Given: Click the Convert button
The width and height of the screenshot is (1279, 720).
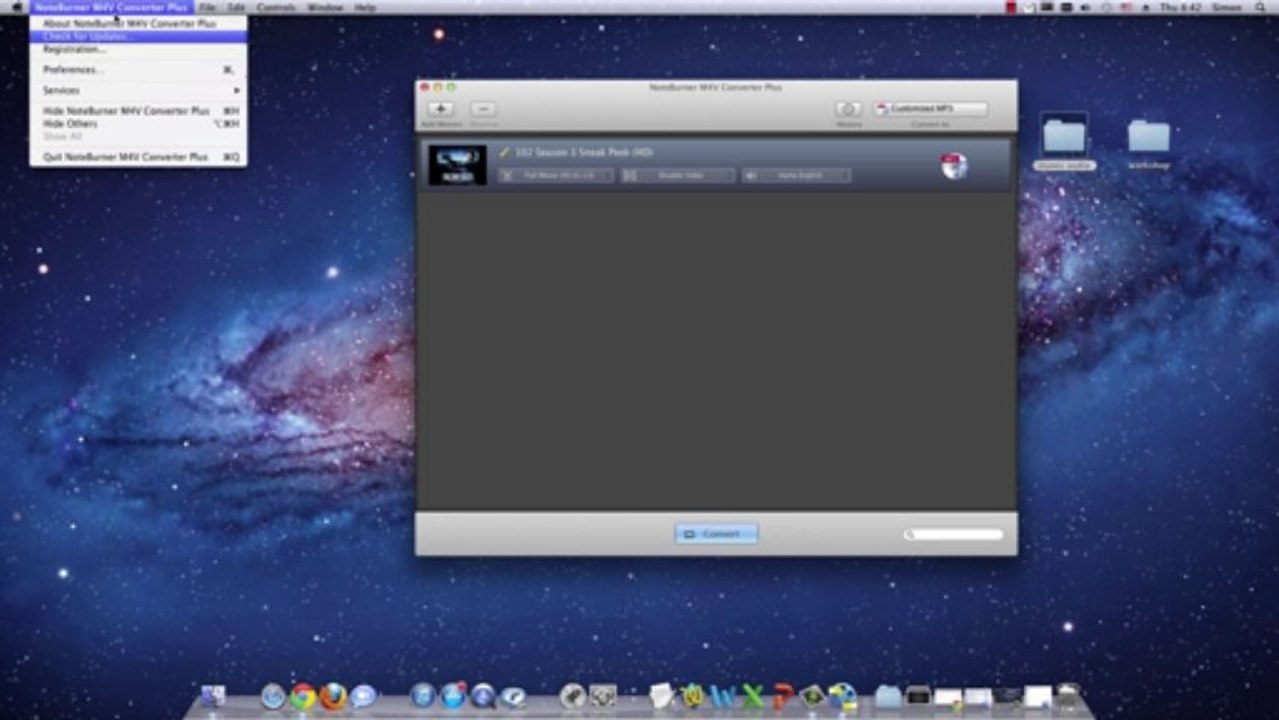Looking at the screenshot, I should tap(716, 534).
